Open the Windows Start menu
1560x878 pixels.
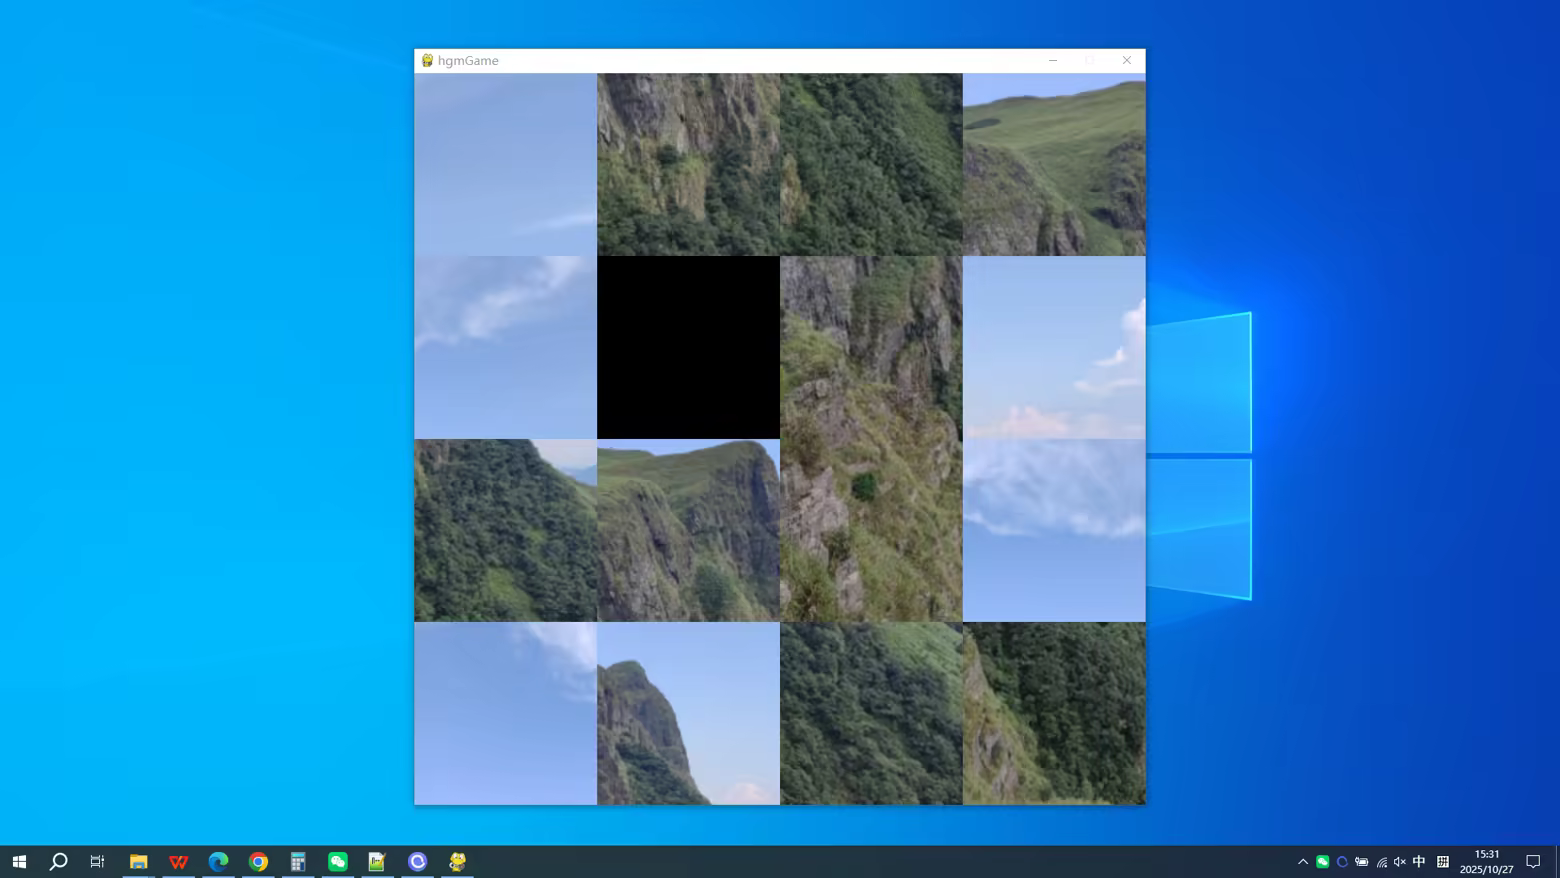coord(19,861)
